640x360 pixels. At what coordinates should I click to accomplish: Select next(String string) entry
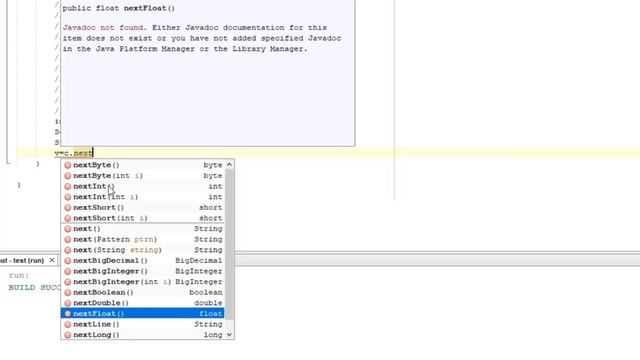tap(142, 250)
